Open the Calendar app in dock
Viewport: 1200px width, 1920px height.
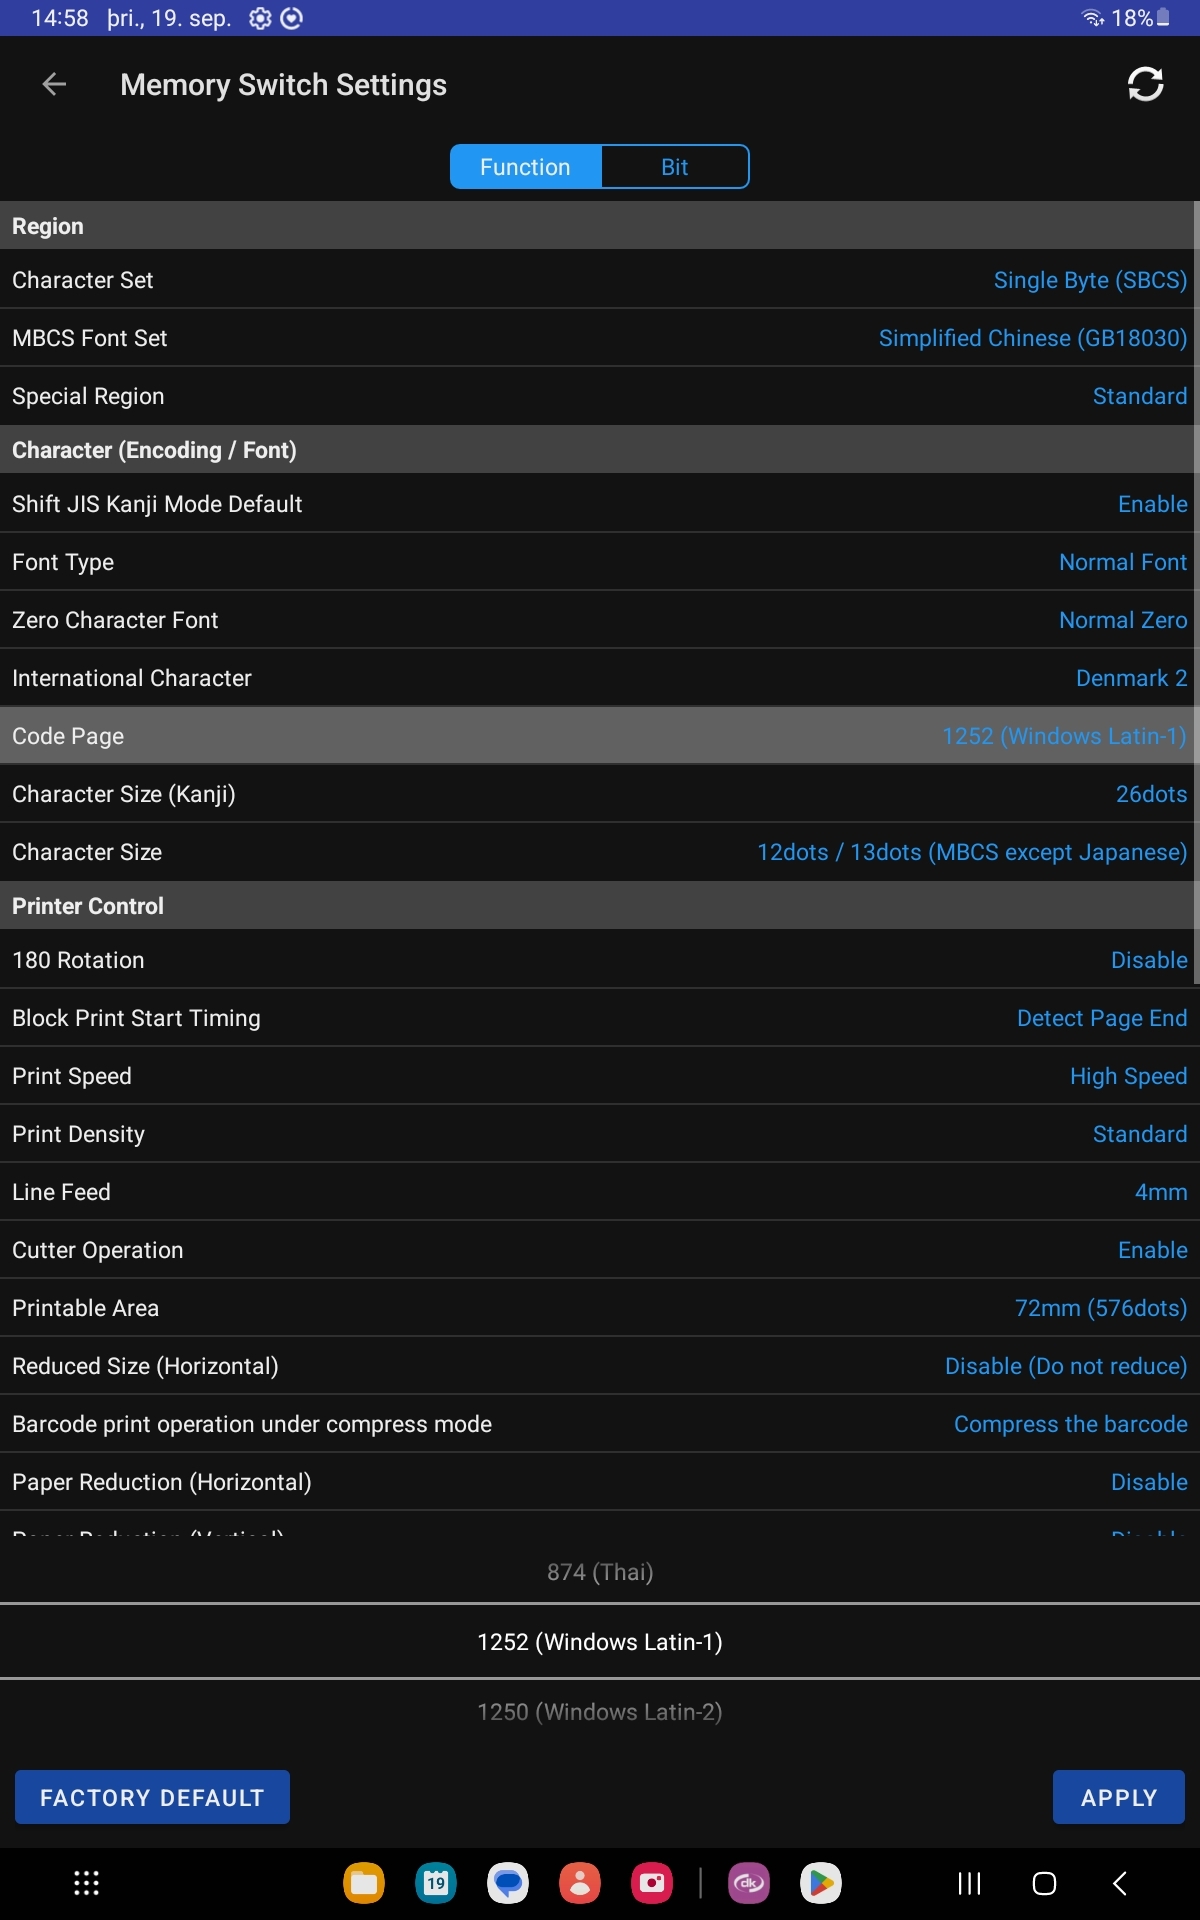click(436, 1884)
